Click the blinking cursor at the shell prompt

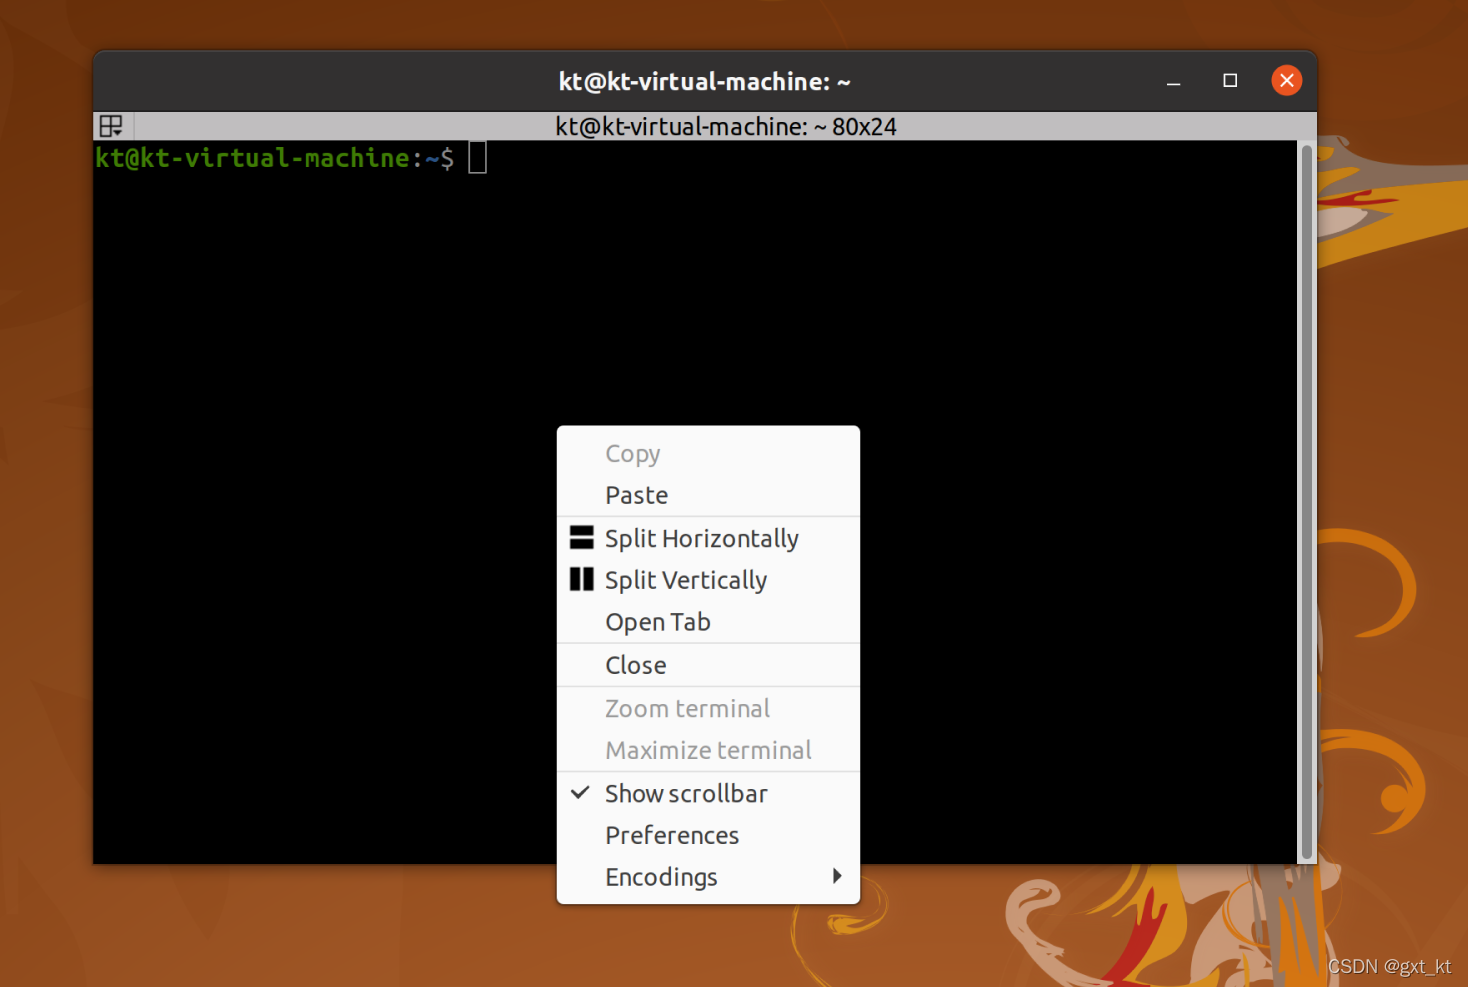click(x=477, y=157)
